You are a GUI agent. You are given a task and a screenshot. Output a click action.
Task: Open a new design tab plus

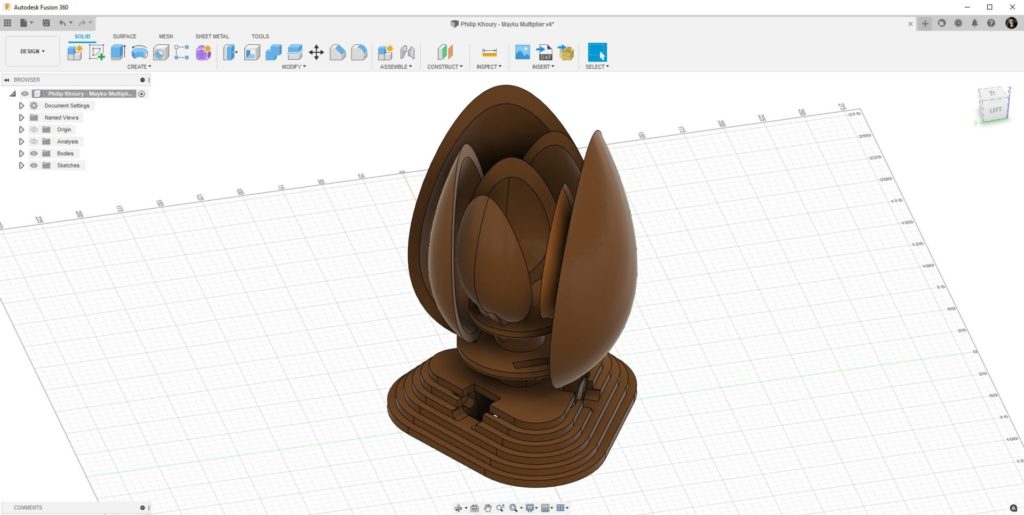pyautogui.click(x=925, y=23)
